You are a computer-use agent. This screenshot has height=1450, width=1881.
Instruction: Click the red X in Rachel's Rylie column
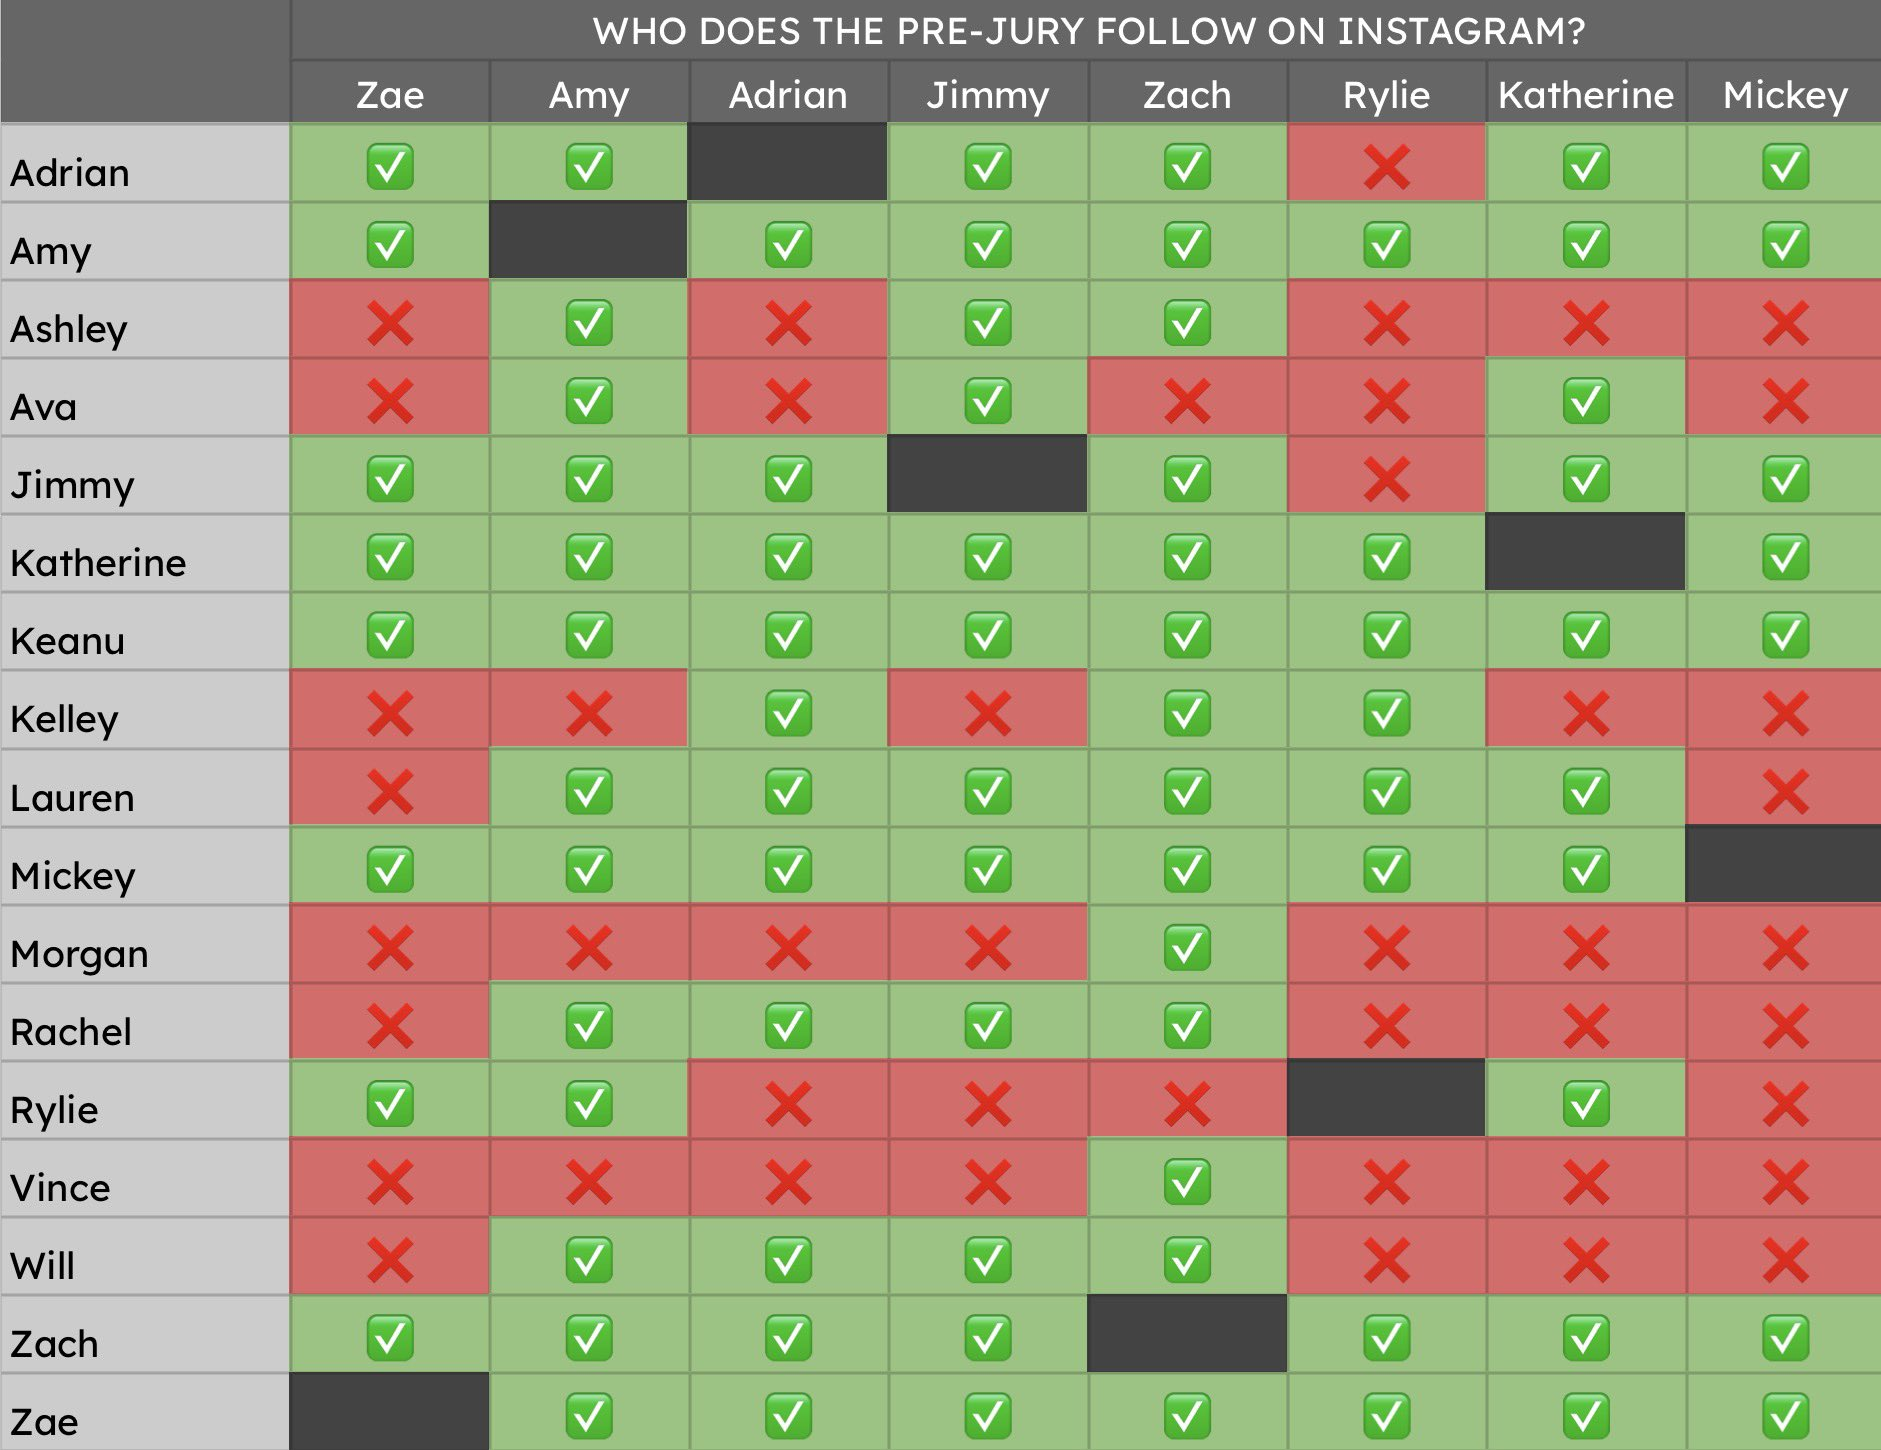point(1386,1025)
